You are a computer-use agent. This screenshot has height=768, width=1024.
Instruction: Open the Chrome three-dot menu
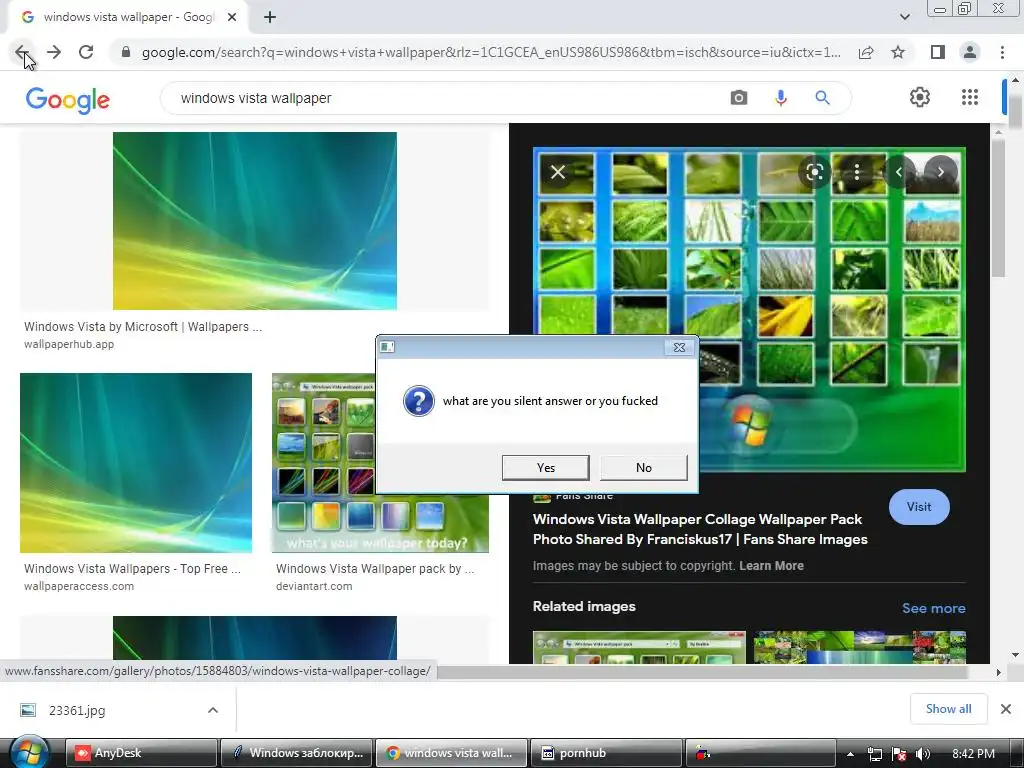click(1002, 52)
